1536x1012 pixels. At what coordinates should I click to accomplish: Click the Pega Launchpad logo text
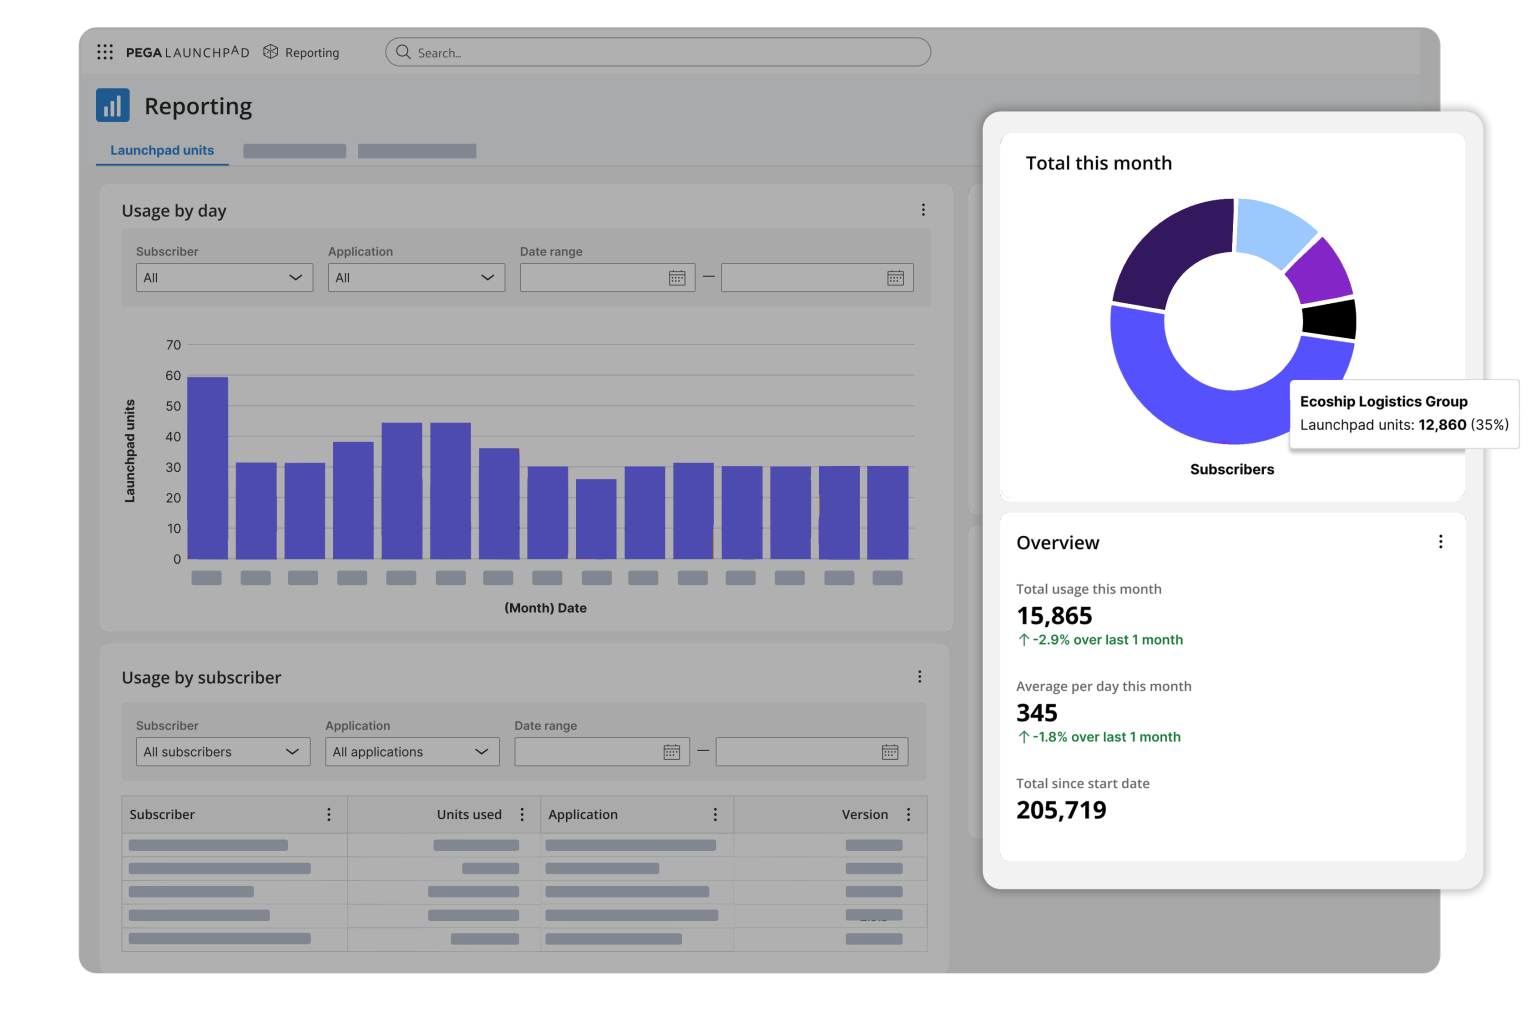pyautogui.click(x=187, y=51)
